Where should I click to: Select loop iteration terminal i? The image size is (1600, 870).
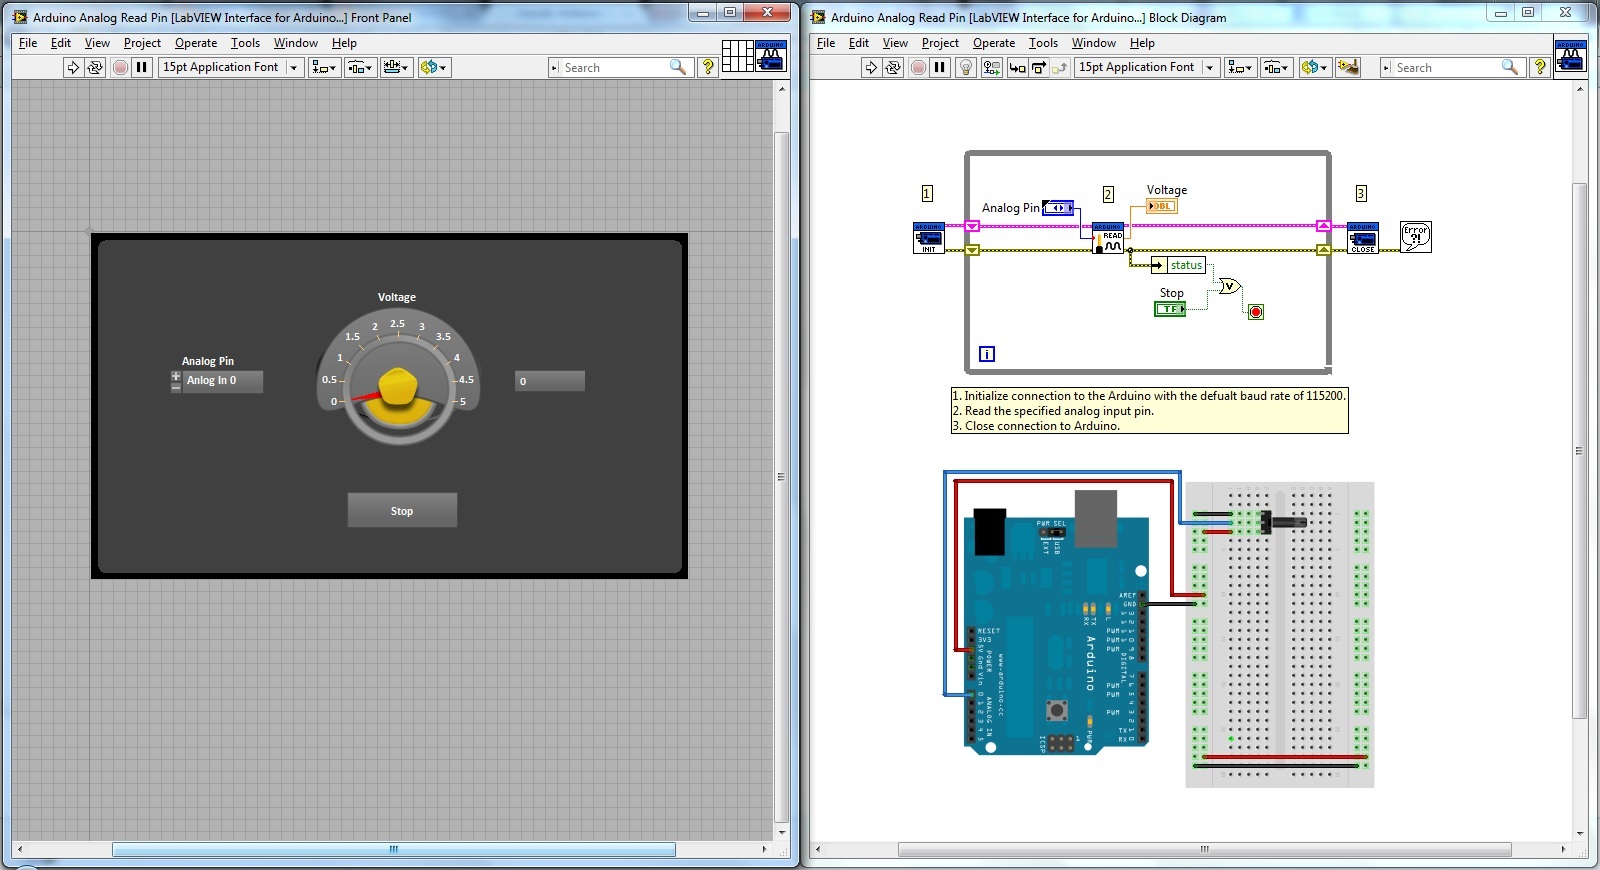987,353
